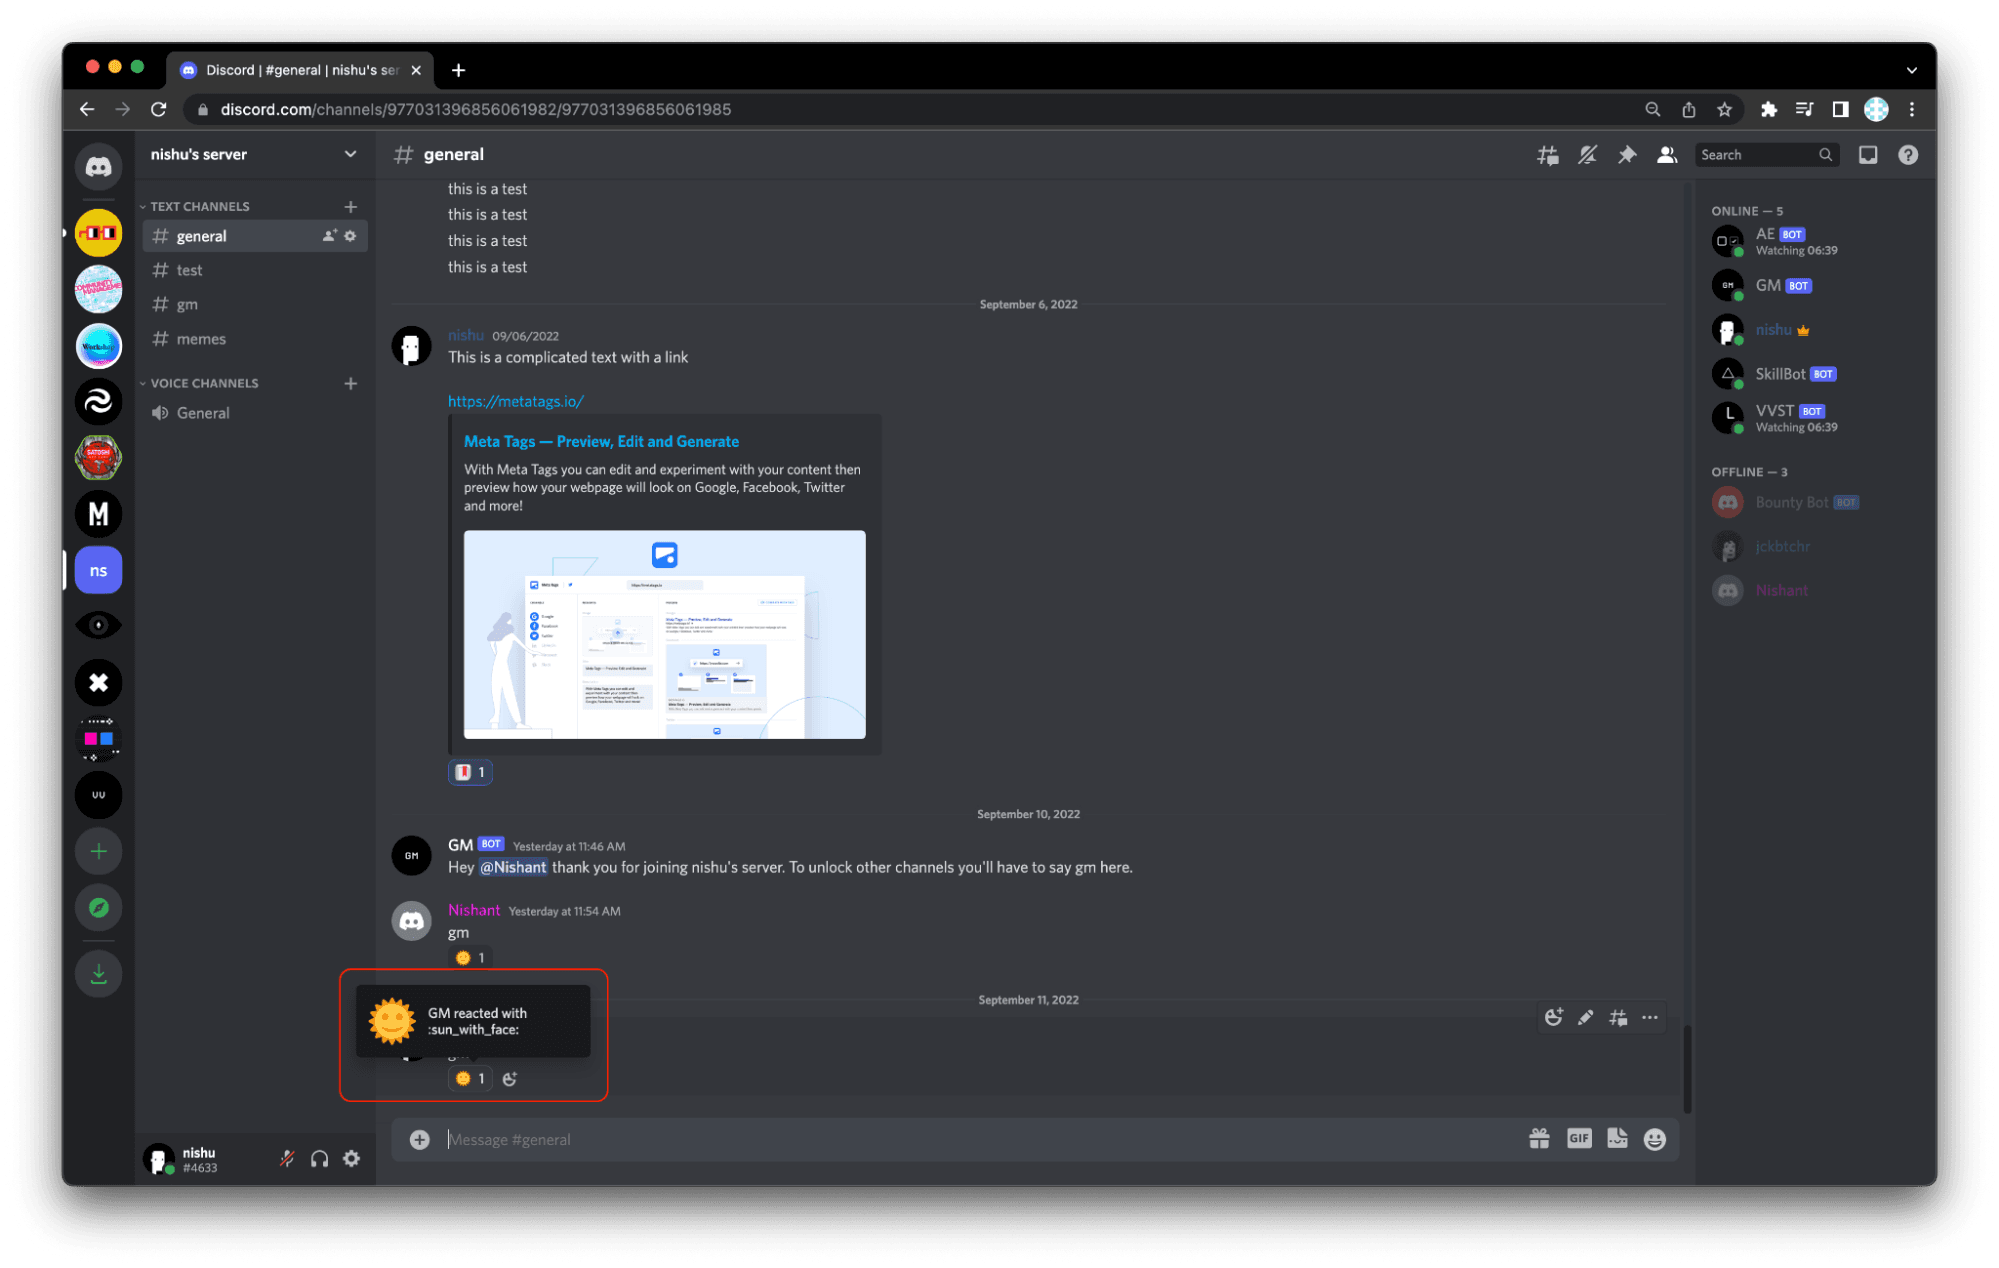
Task: Click nishu username above link message
Action: pos(465,335)
